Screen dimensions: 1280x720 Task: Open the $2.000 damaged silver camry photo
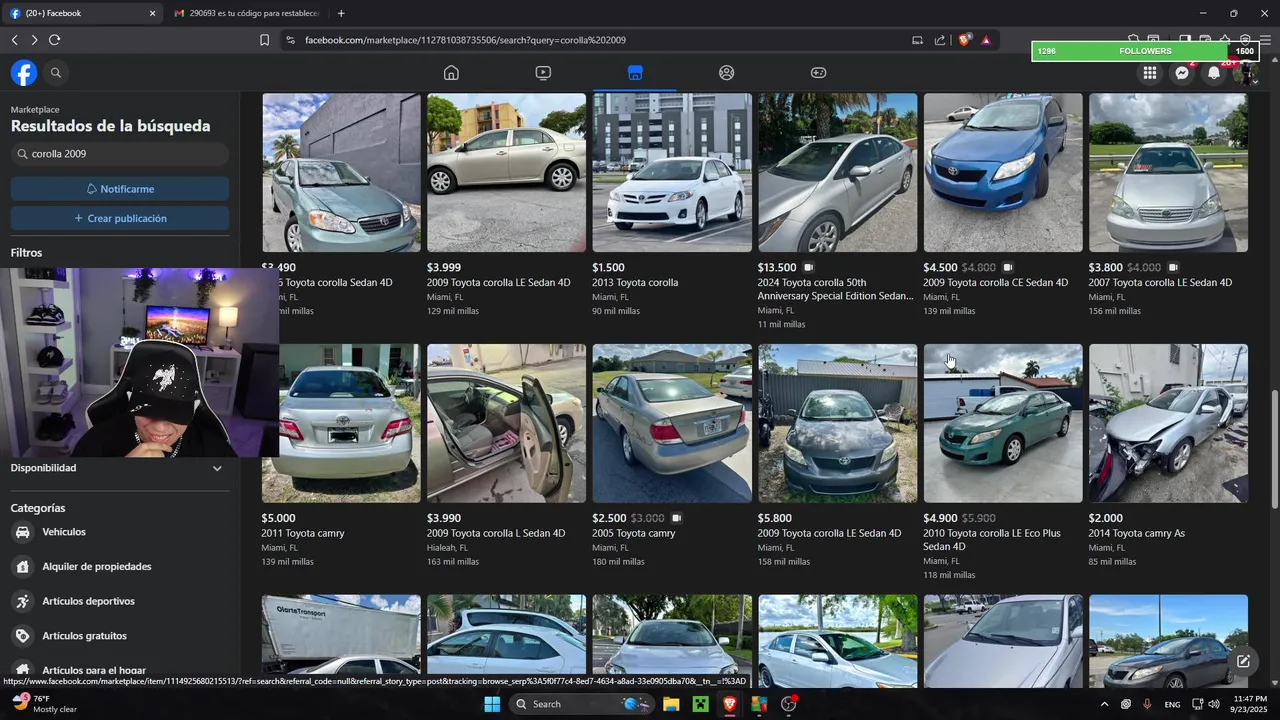coord(1168,423)
